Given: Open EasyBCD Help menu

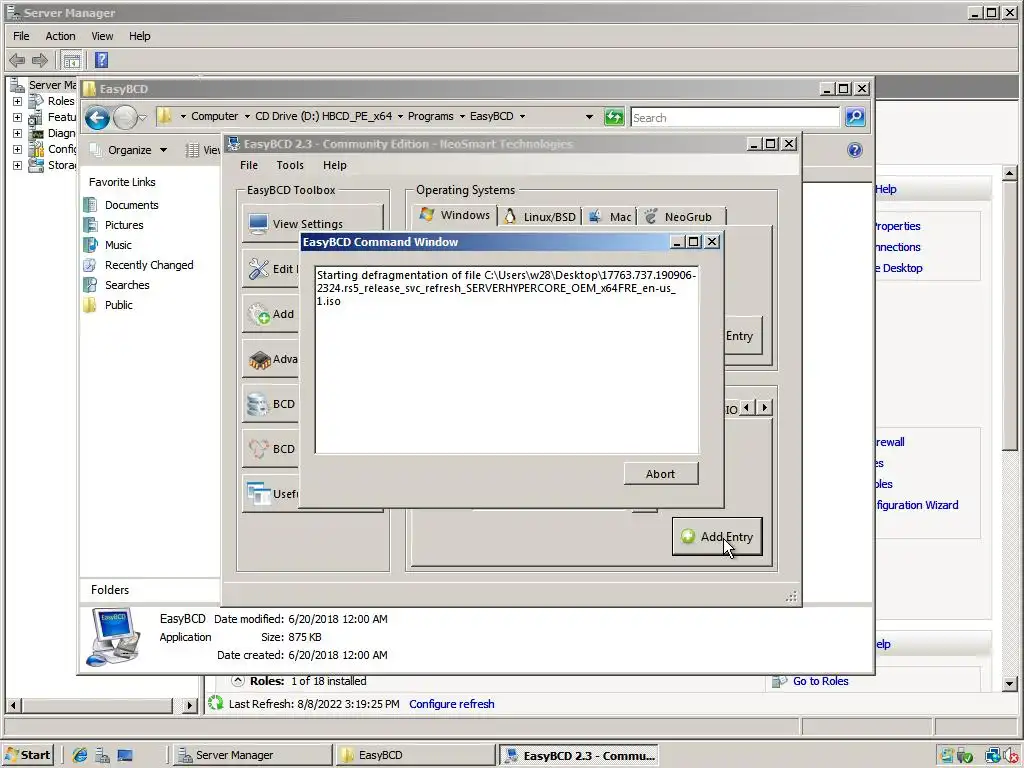Looking at the screenshot, I should pyautogui.click(x=334, y=165).
